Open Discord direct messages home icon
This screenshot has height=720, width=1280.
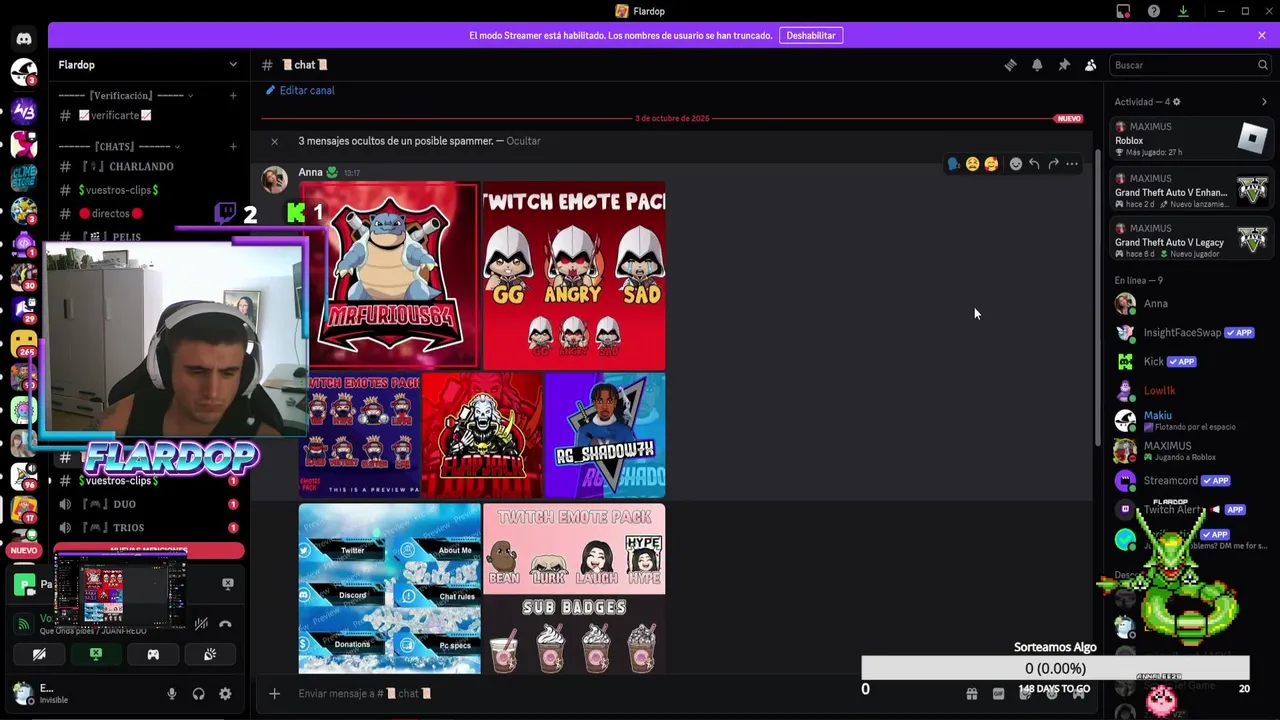click(x=24, y=39)
